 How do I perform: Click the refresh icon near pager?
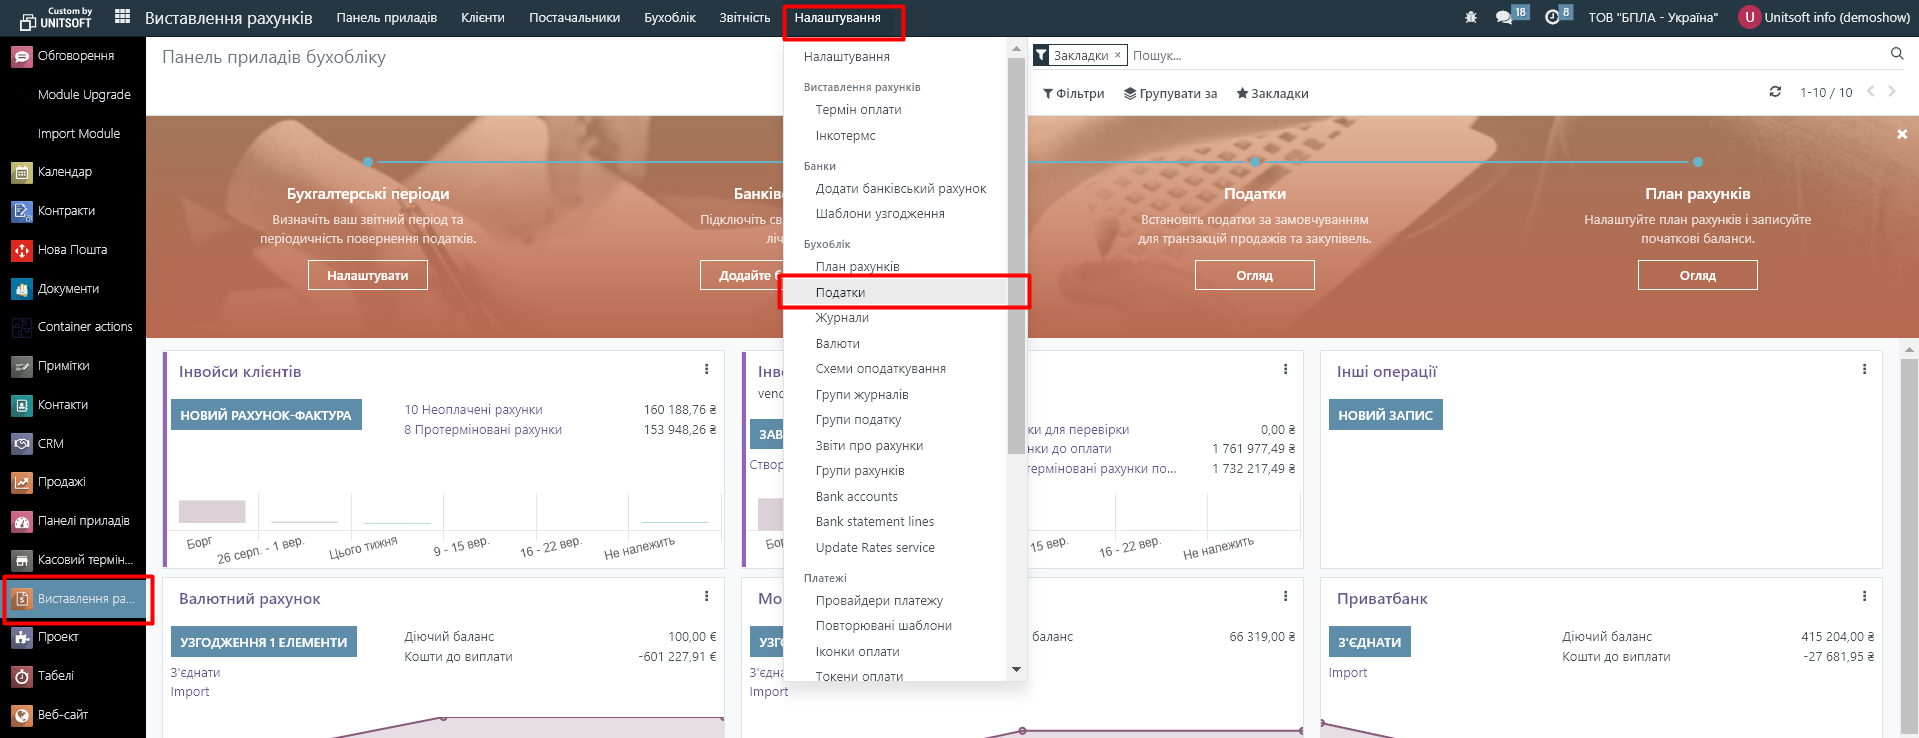(1775, 92)
